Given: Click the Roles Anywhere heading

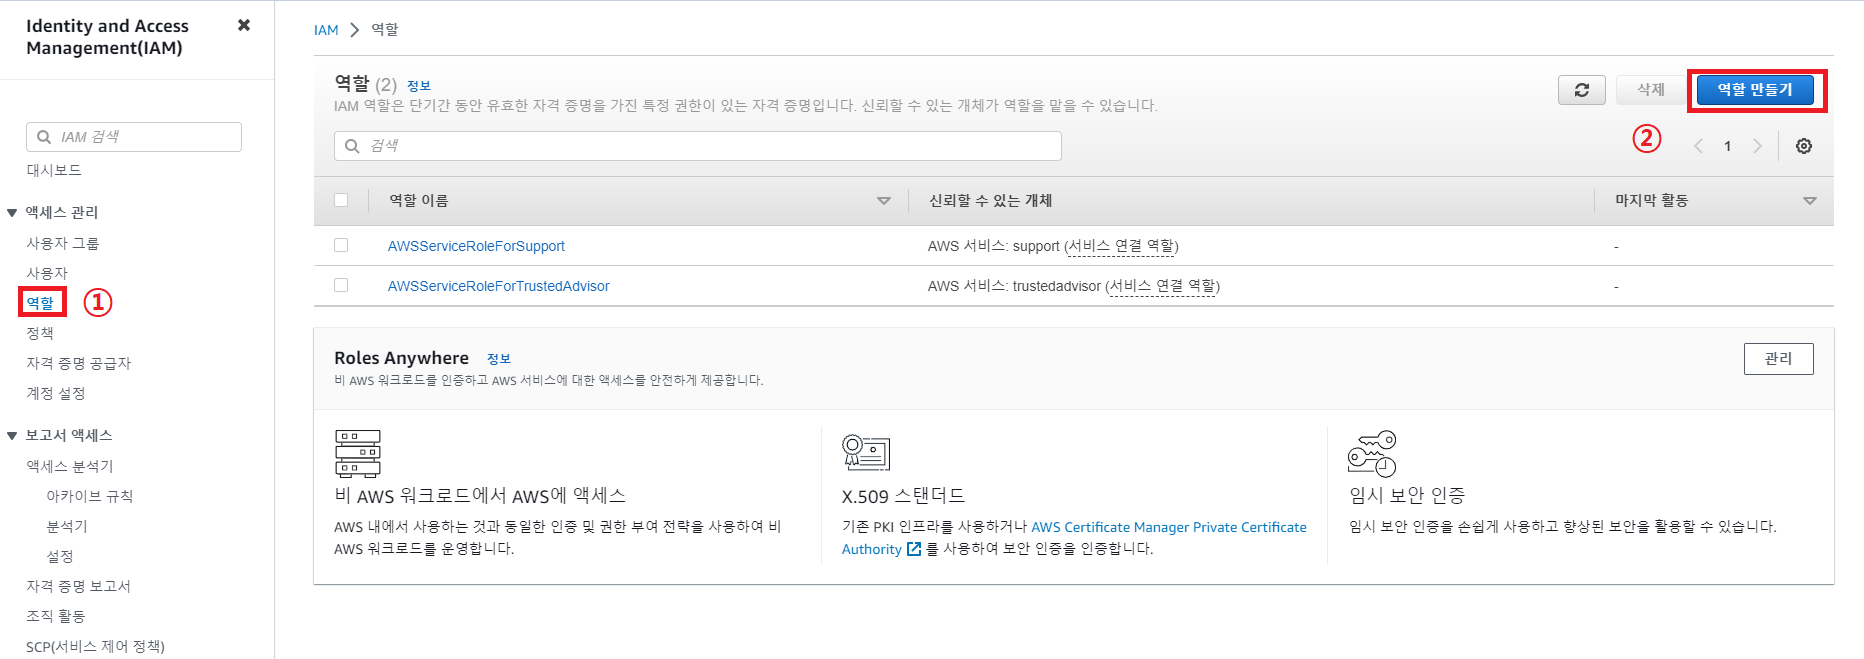Looking at the screenshot, I should point(401,358).
